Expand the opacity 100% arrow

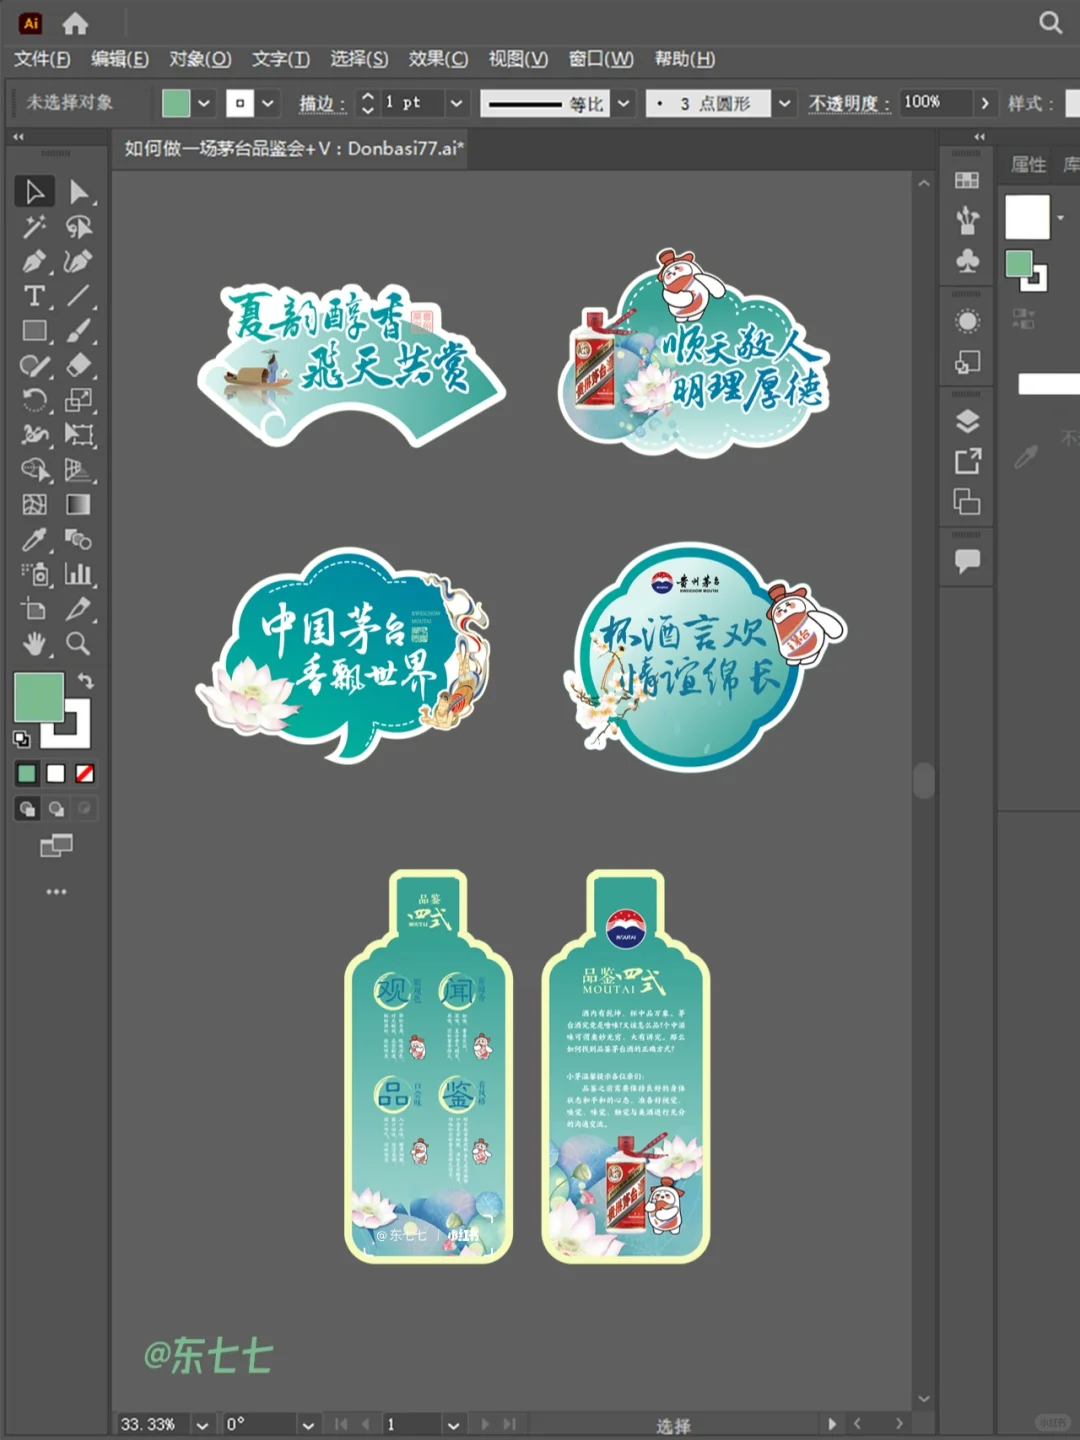tap(985, 103)
